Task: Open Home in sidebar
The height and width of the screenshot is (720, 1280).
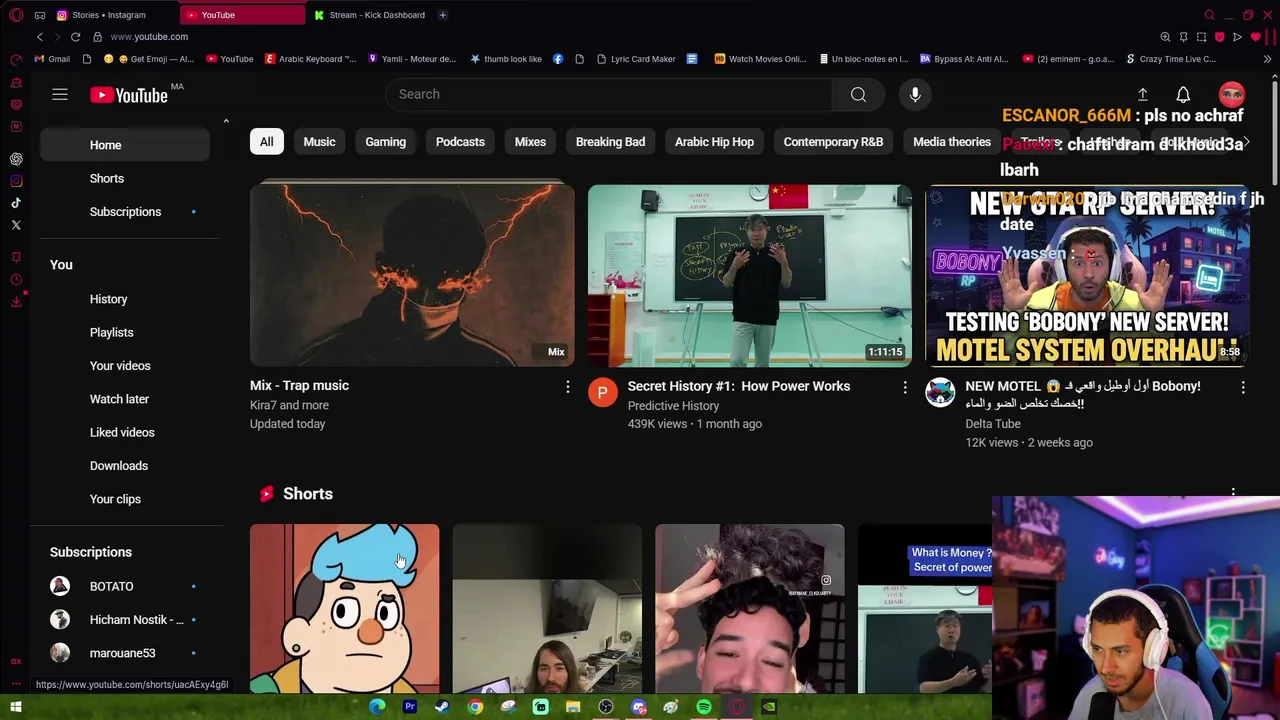Action: (125, 145)
